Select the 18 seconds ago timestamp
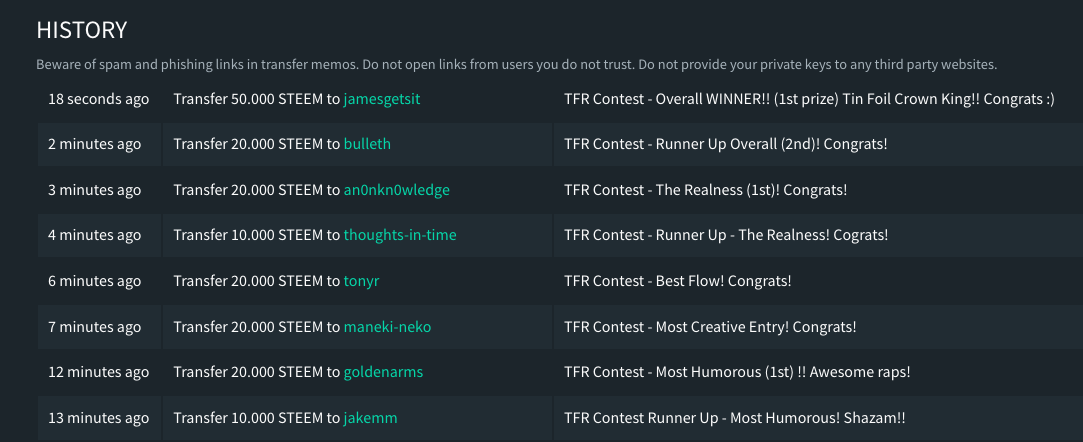The width and height of the screenshot is (1083, 442). tap(99, 99)
